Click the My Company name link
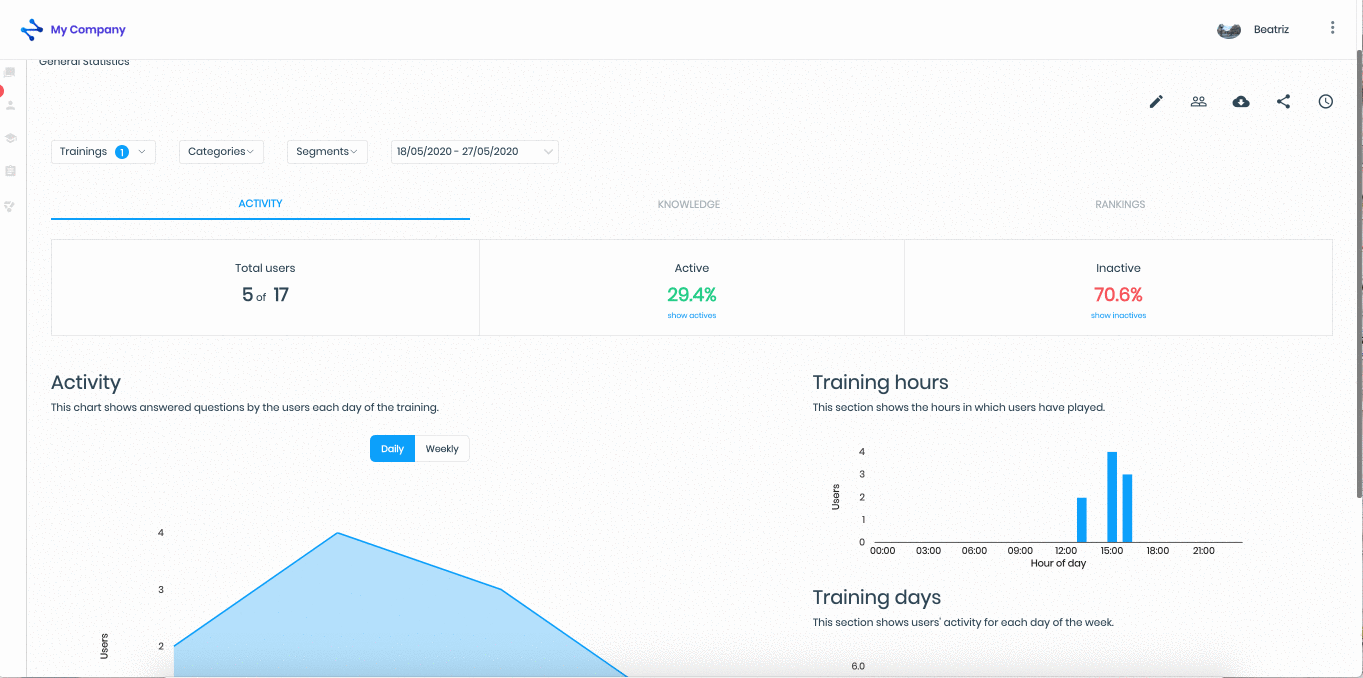The image size is (1363, 678). 88,30
